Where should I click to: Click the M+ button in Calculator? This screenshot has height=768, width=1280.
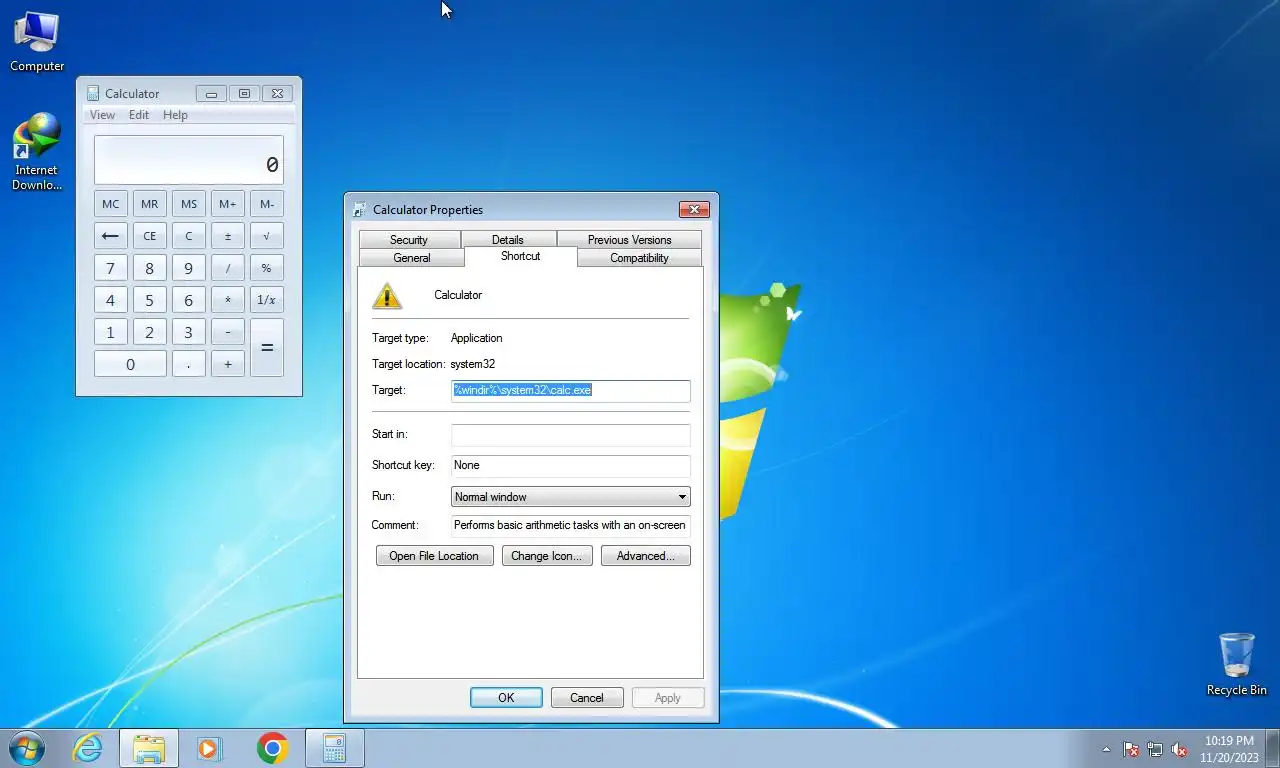227,204
